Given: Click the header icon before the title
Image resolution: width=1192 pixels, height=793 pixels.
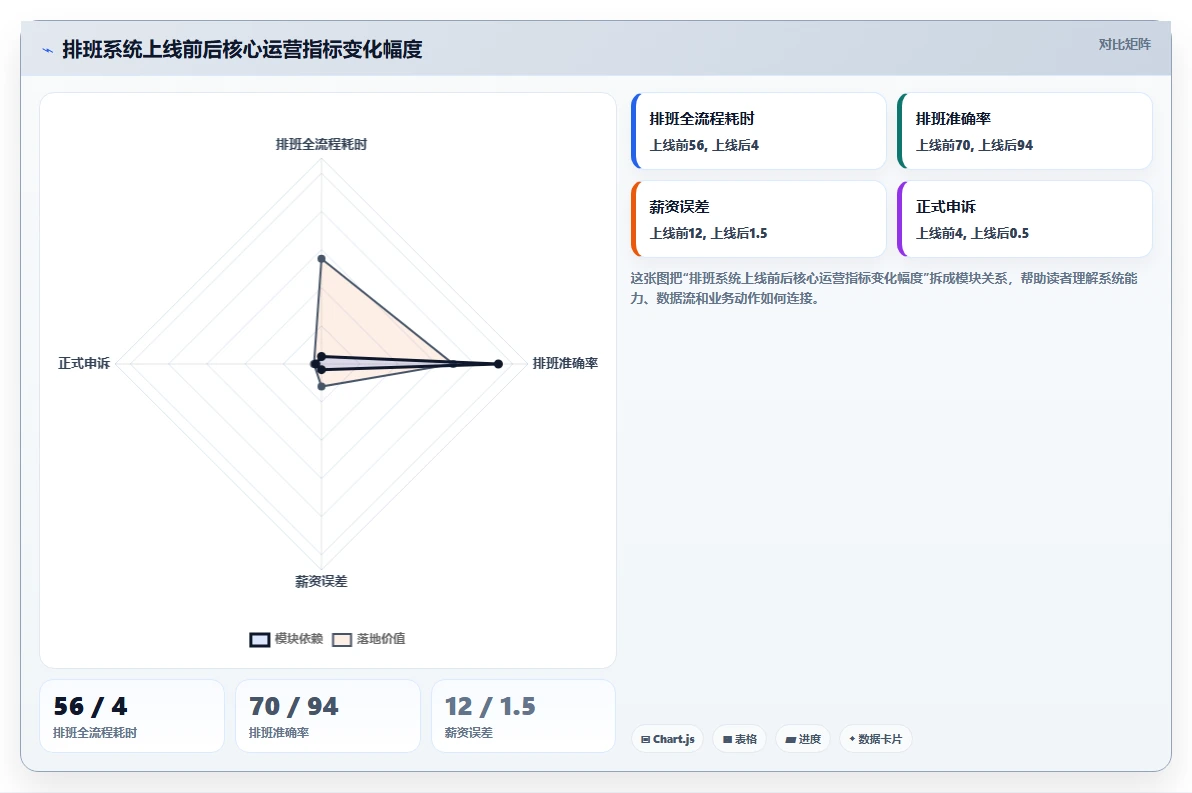Looking at the screenshot, I should (47, 50).
